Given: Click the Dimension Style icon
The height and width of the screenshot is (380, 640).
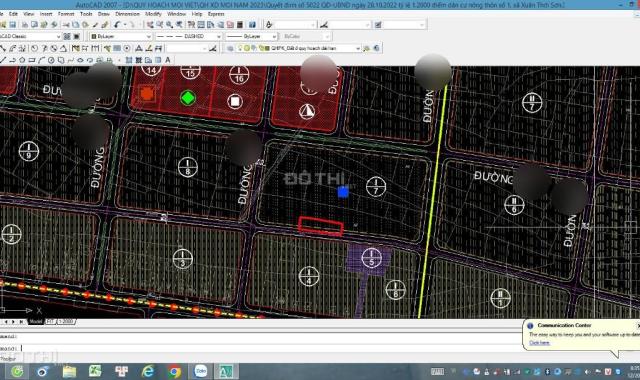Looking at the screenshot, I should coord(324,25).
